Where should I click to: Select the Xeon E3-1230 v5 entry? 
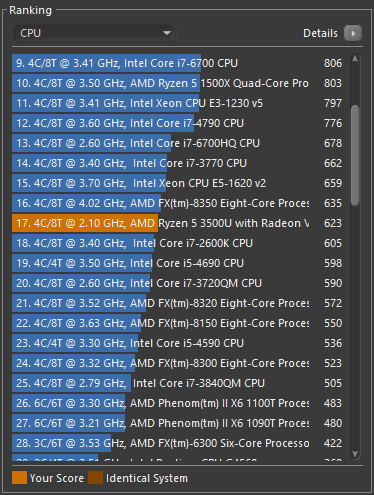[x=178, y=103]
